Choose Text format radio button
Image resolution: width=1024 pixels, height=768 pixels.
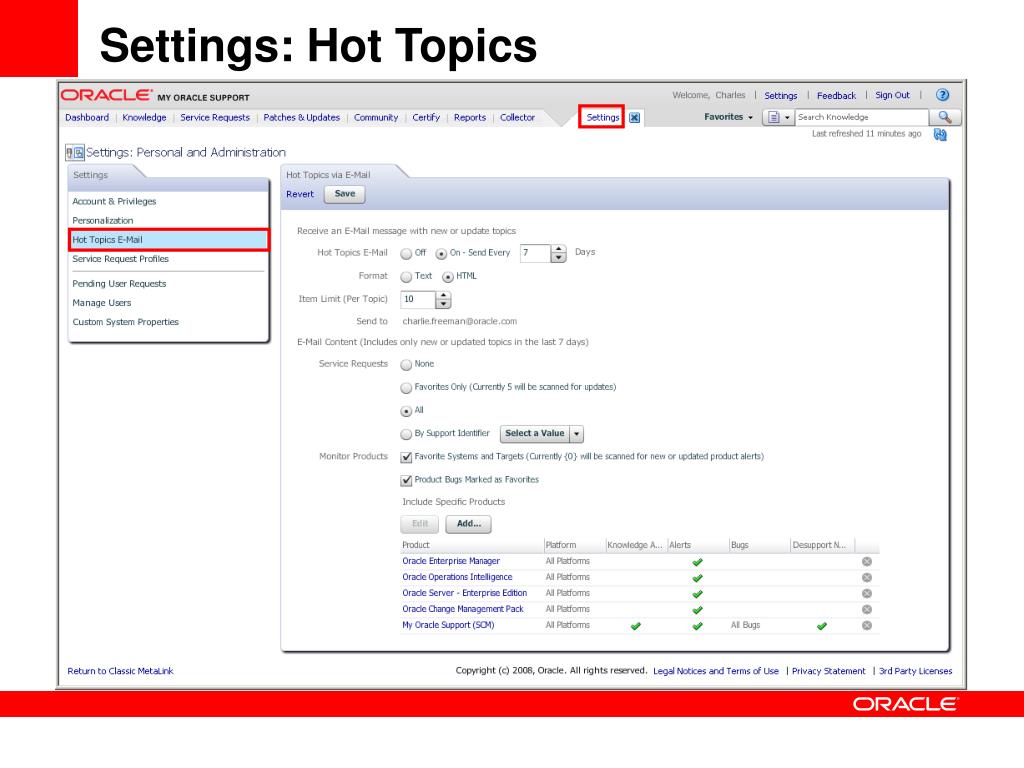click(x=406, y=277)
